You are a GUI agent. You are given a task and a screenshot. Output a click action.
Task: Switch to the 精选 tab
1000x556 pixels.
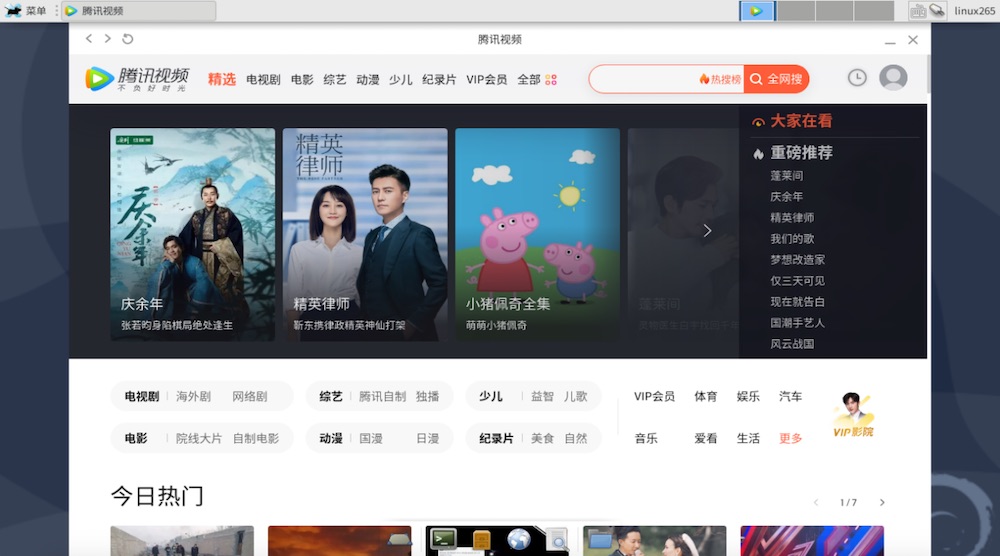(x=222, y=79)
